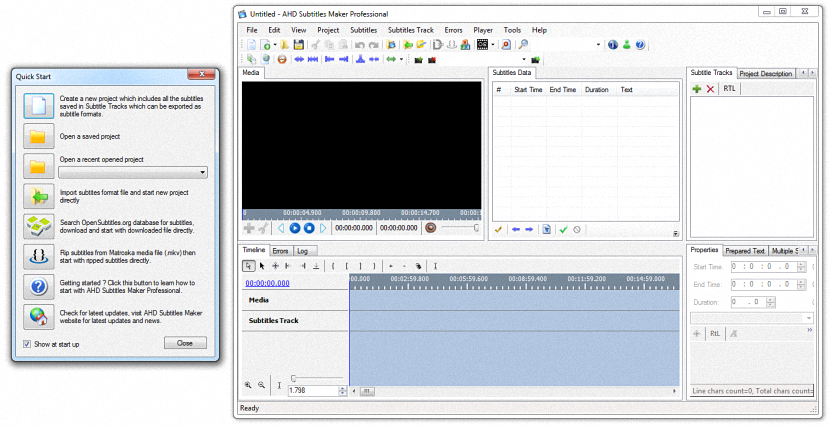Screen dimensions: 830x427
Task: Switch to the Errors tab
Action: point(281,251)
